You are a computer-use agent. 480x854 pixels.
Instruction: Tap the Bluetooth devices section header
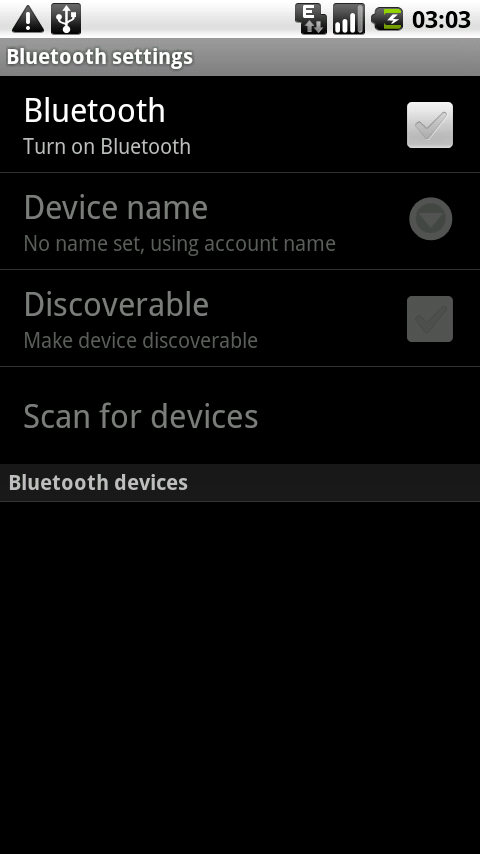coord(240,483)
